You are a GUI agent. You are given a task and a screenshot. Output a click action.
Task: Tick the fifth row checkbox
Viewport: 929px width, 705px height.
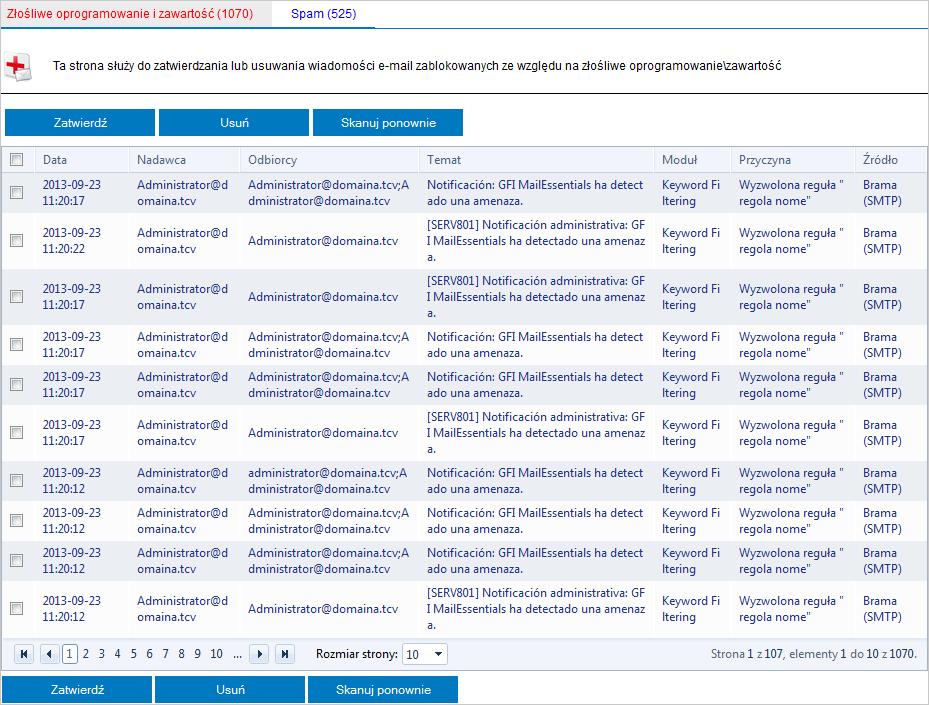17,384
